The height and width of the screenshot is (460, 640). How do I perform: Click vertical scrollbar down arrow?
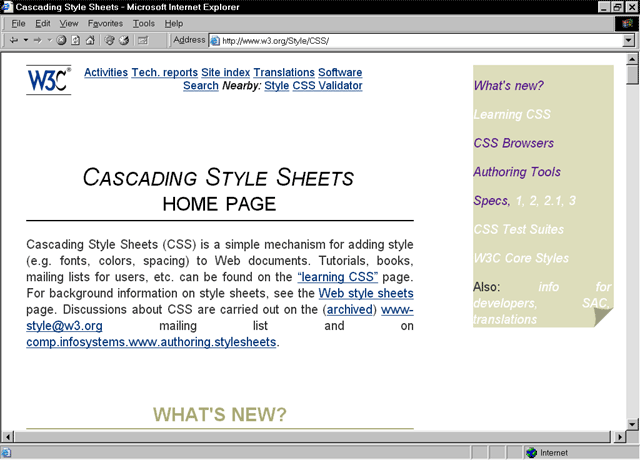(x=632, y=424)
